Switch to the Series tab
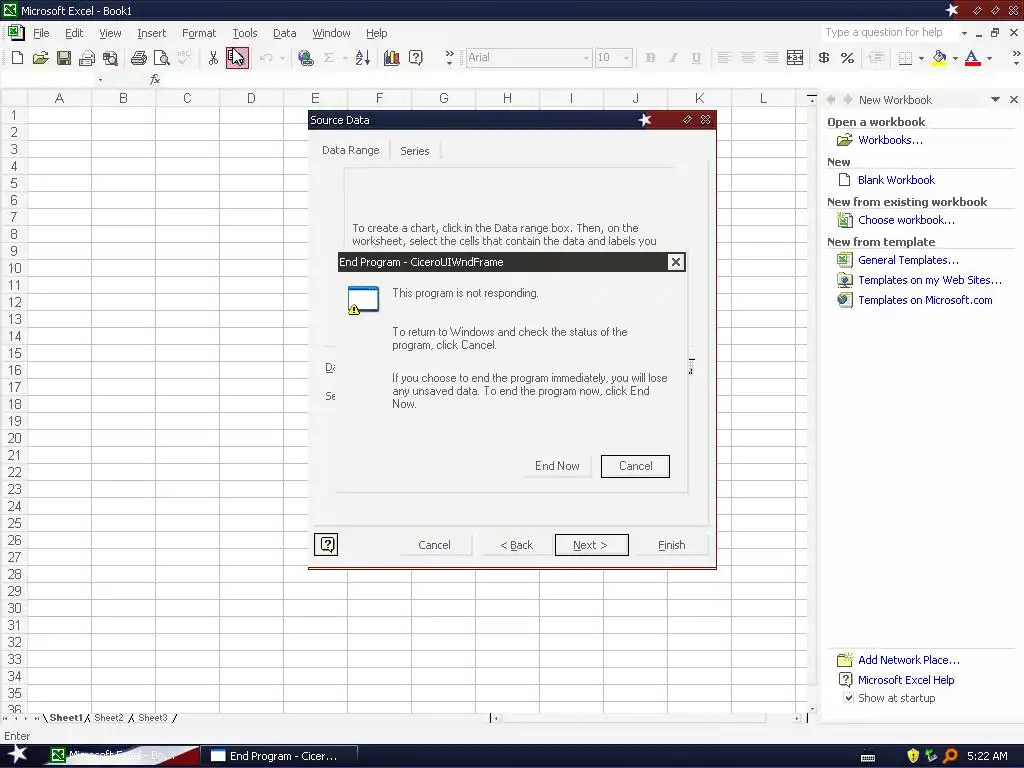 coord(415,151)
